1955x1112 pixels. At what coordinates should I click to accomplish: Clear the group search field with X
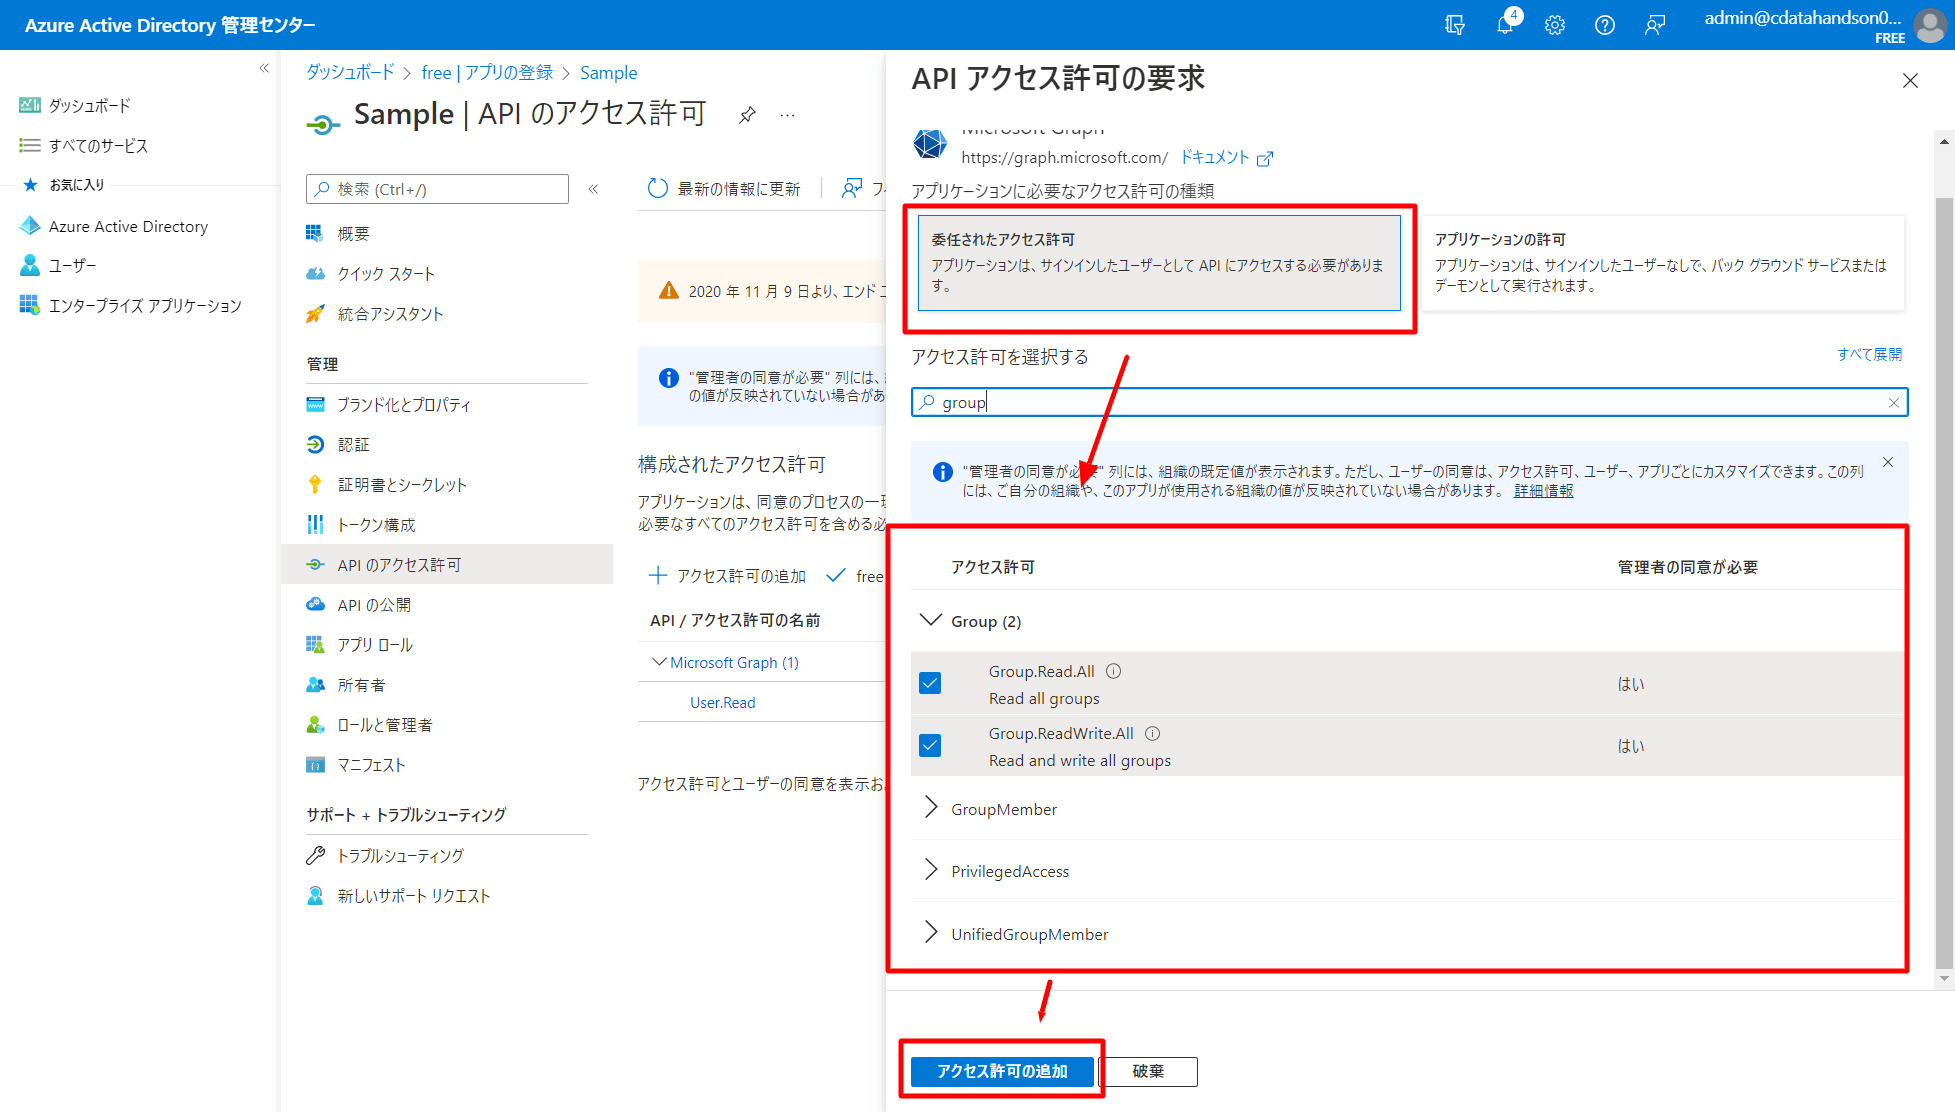point(1893,402)
